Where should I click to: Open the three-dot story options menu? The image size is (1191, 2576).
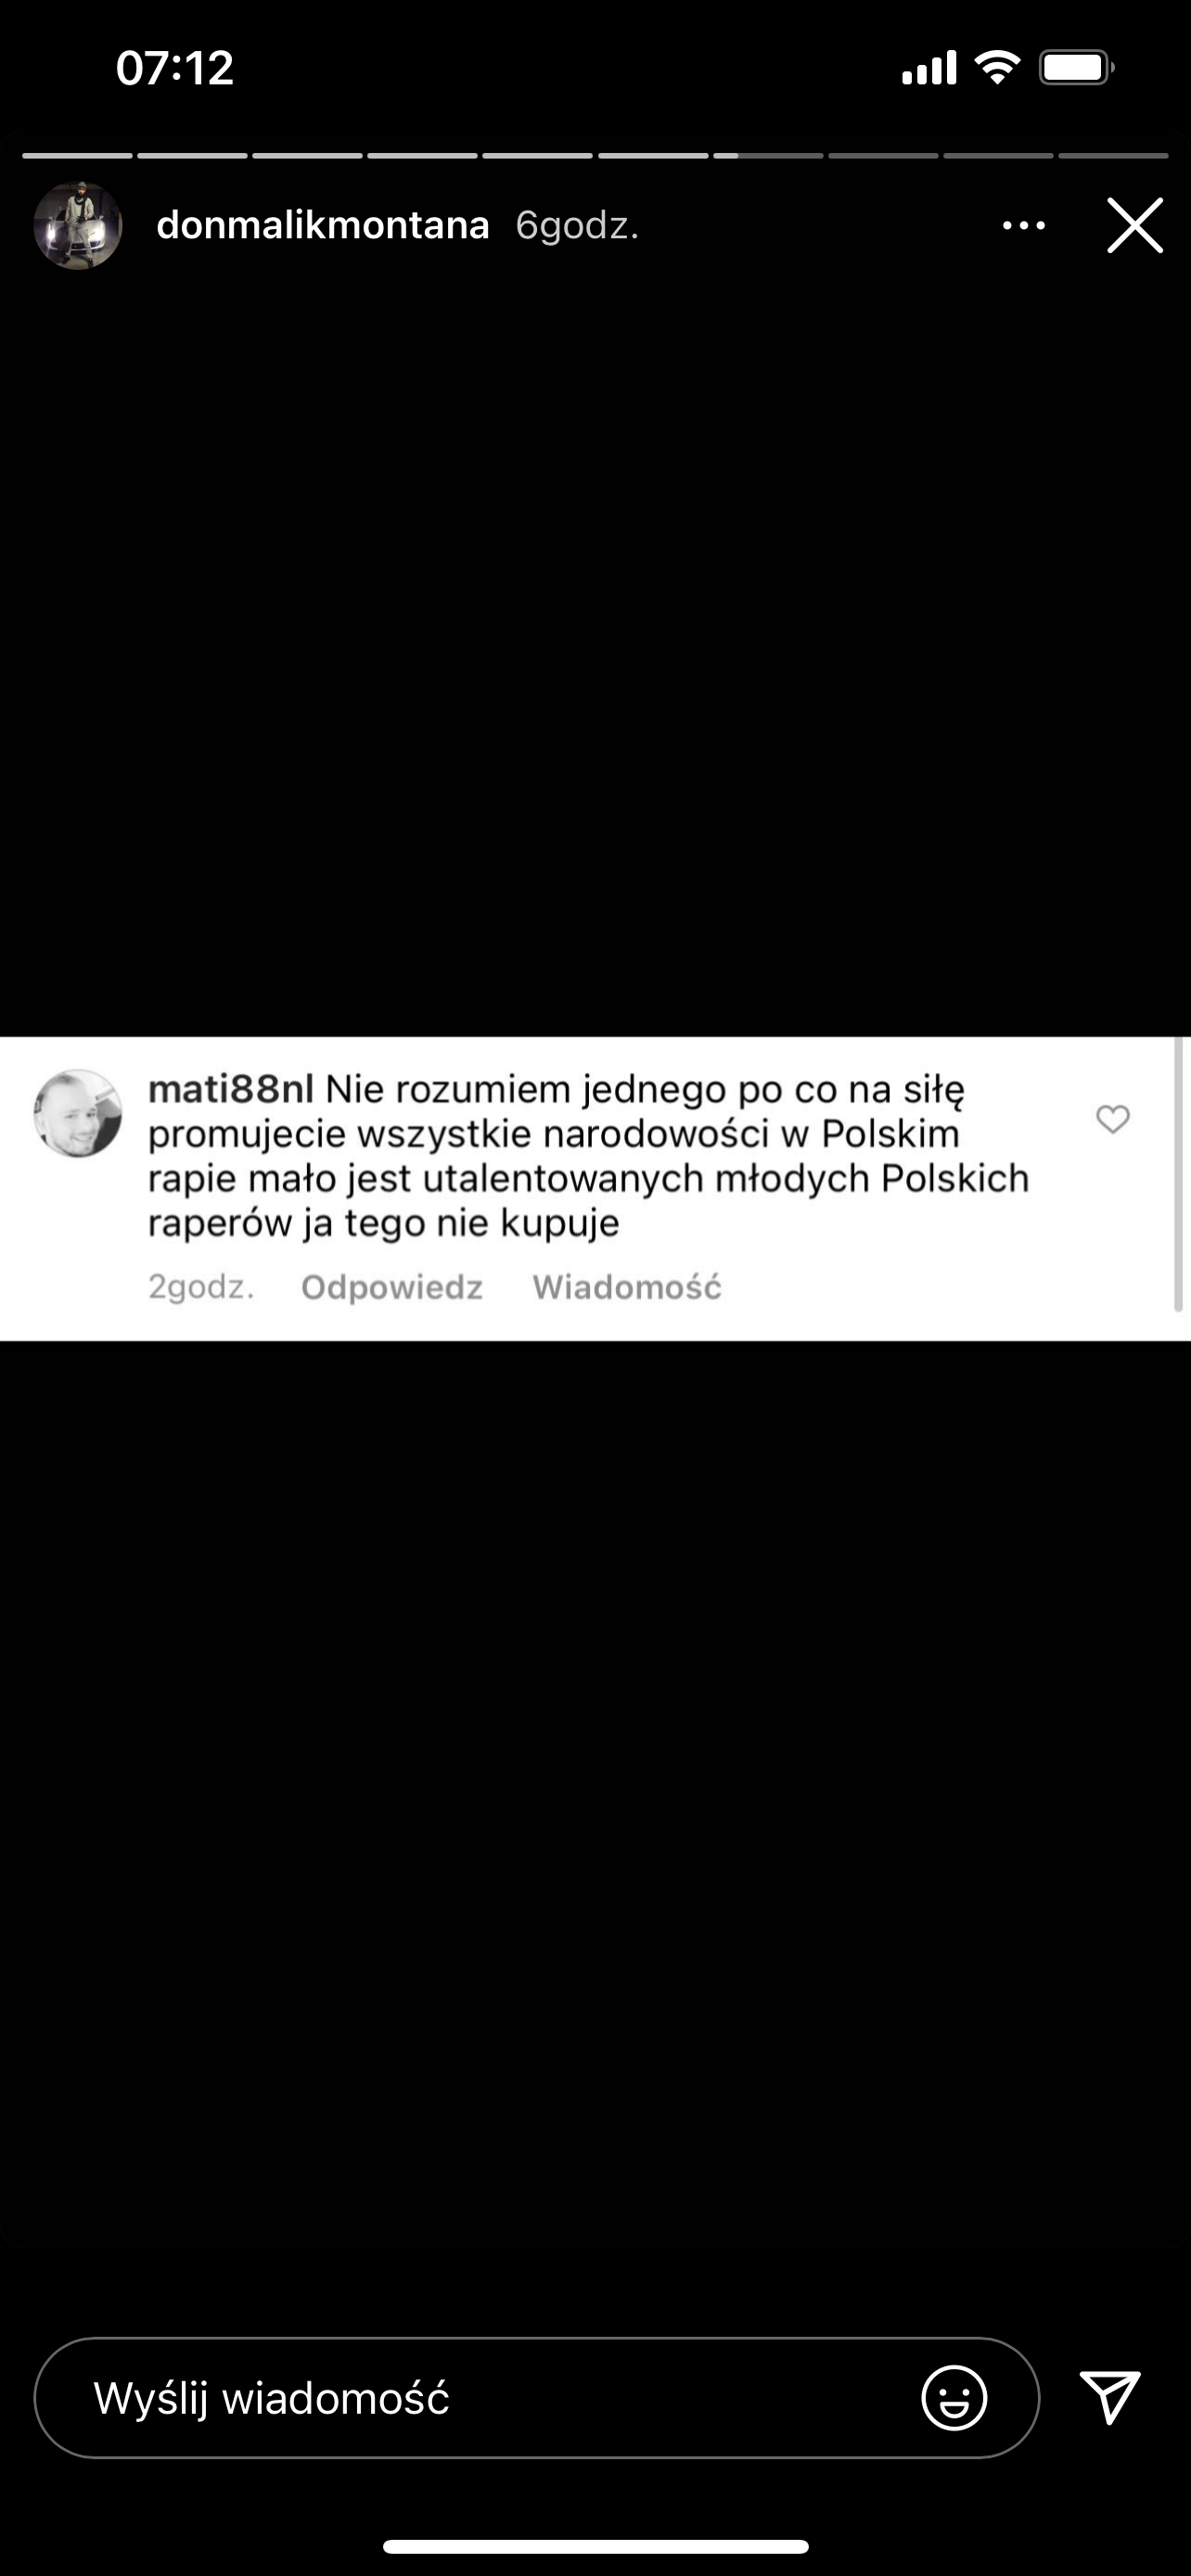click(1024, 226)
